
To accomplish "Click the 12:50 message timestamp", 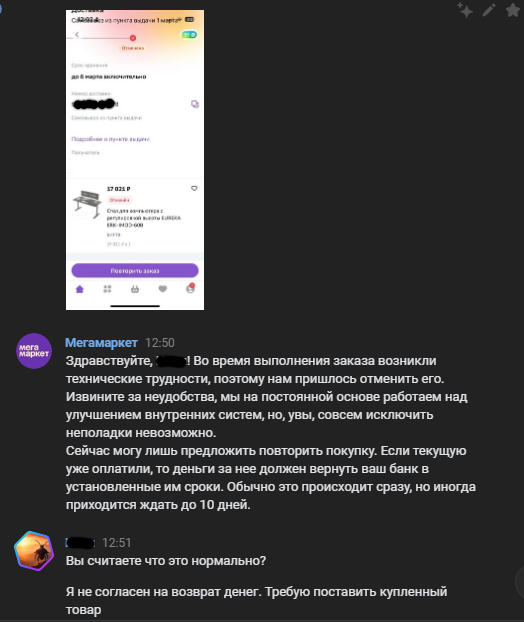I will pyautogui.click(x=160, y=343).
